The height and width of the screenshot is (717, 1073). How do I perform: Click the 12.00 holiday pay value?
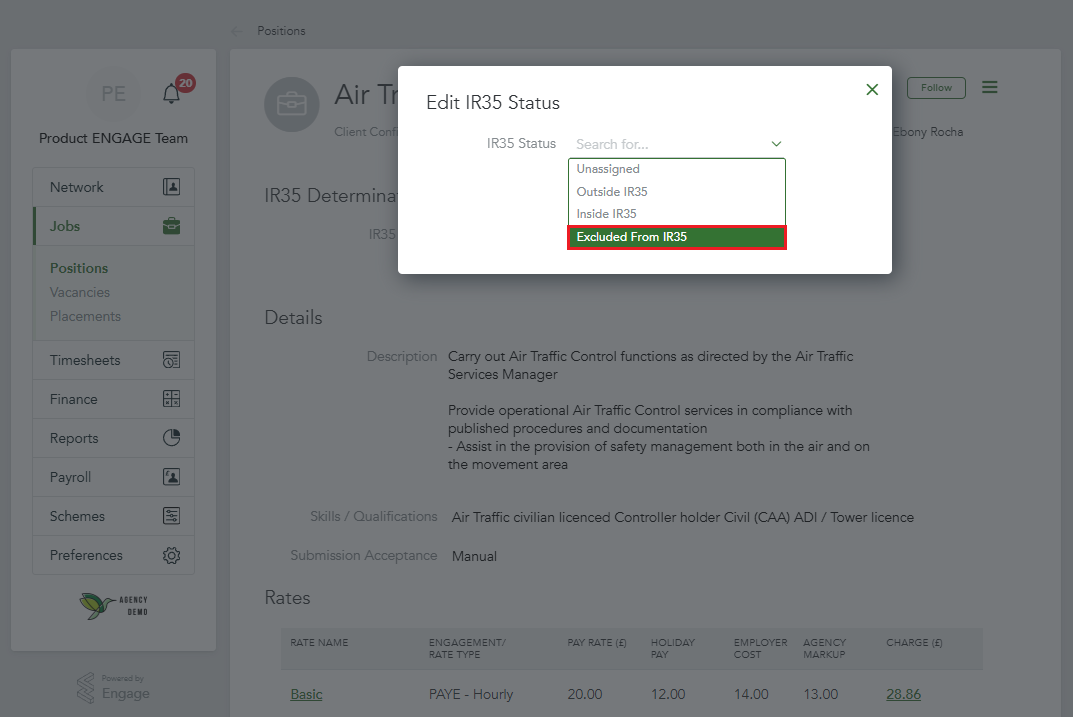click(x=668, y=694)
